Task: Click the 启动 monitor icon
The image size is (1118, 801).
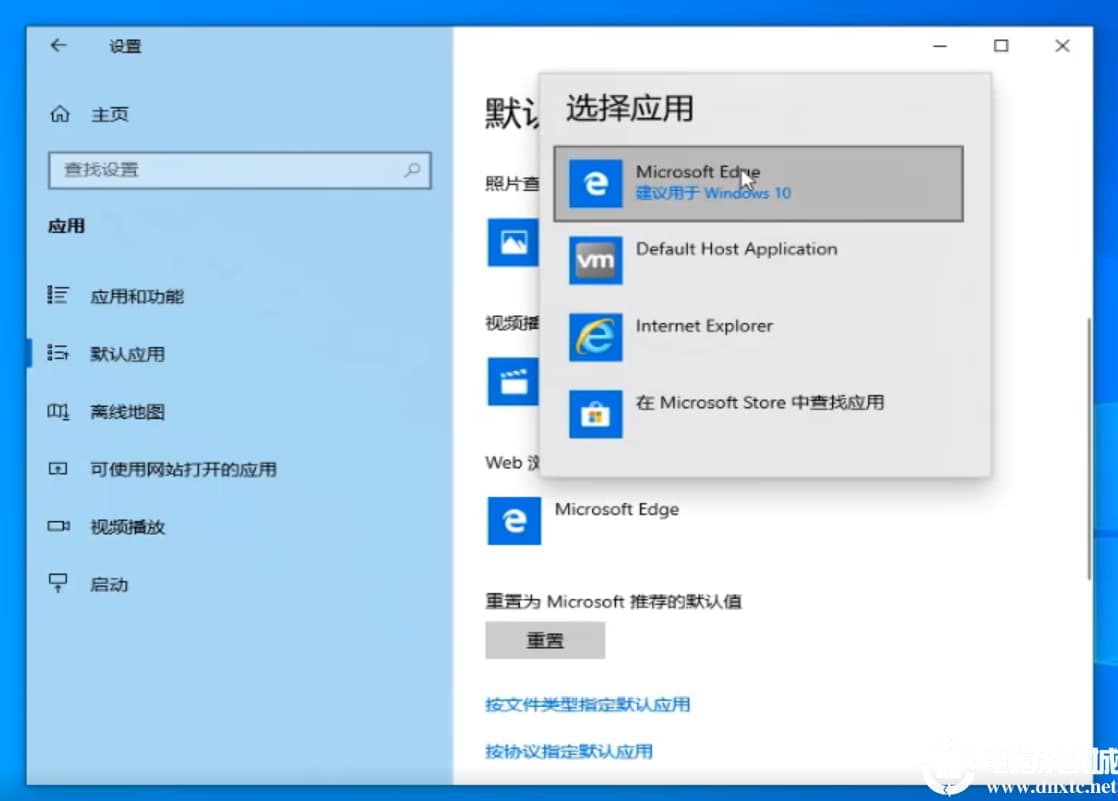Action: click(58, 583)
